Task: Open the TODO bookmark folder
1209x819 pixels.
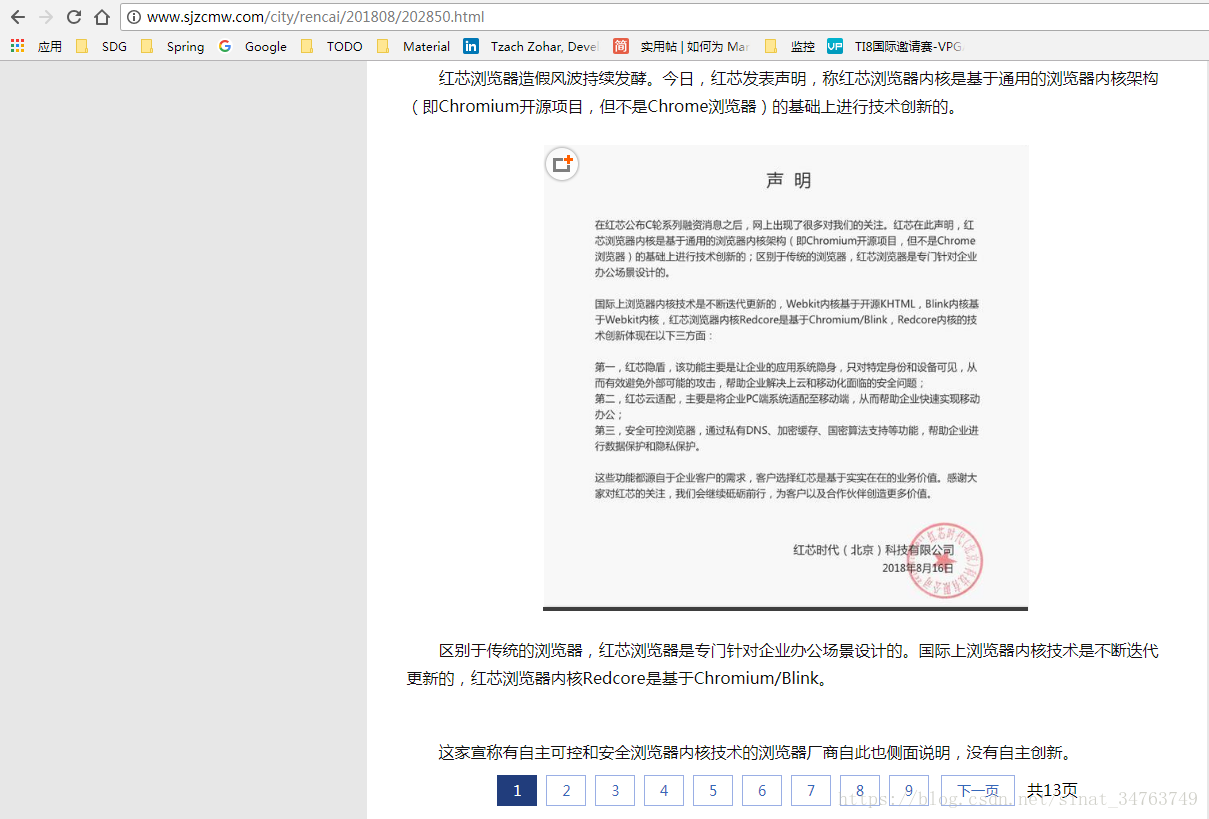Action: click(332, 46)
